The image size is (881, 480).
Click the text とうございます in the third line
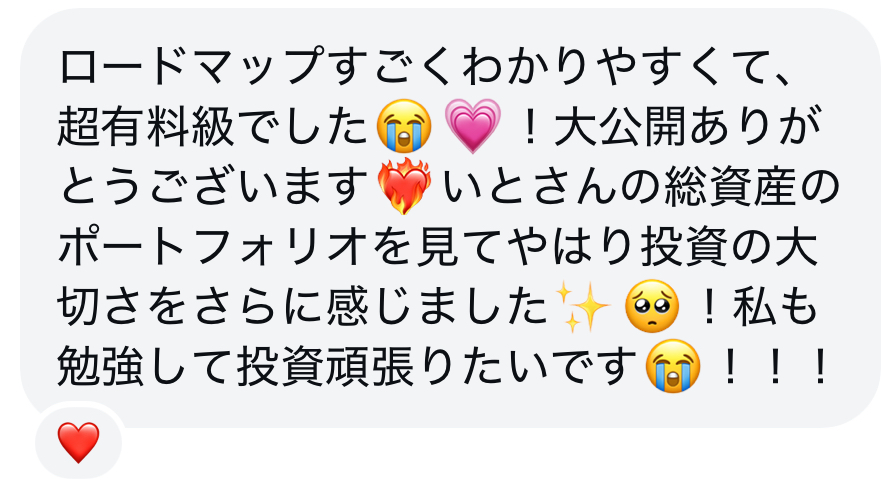215,186
